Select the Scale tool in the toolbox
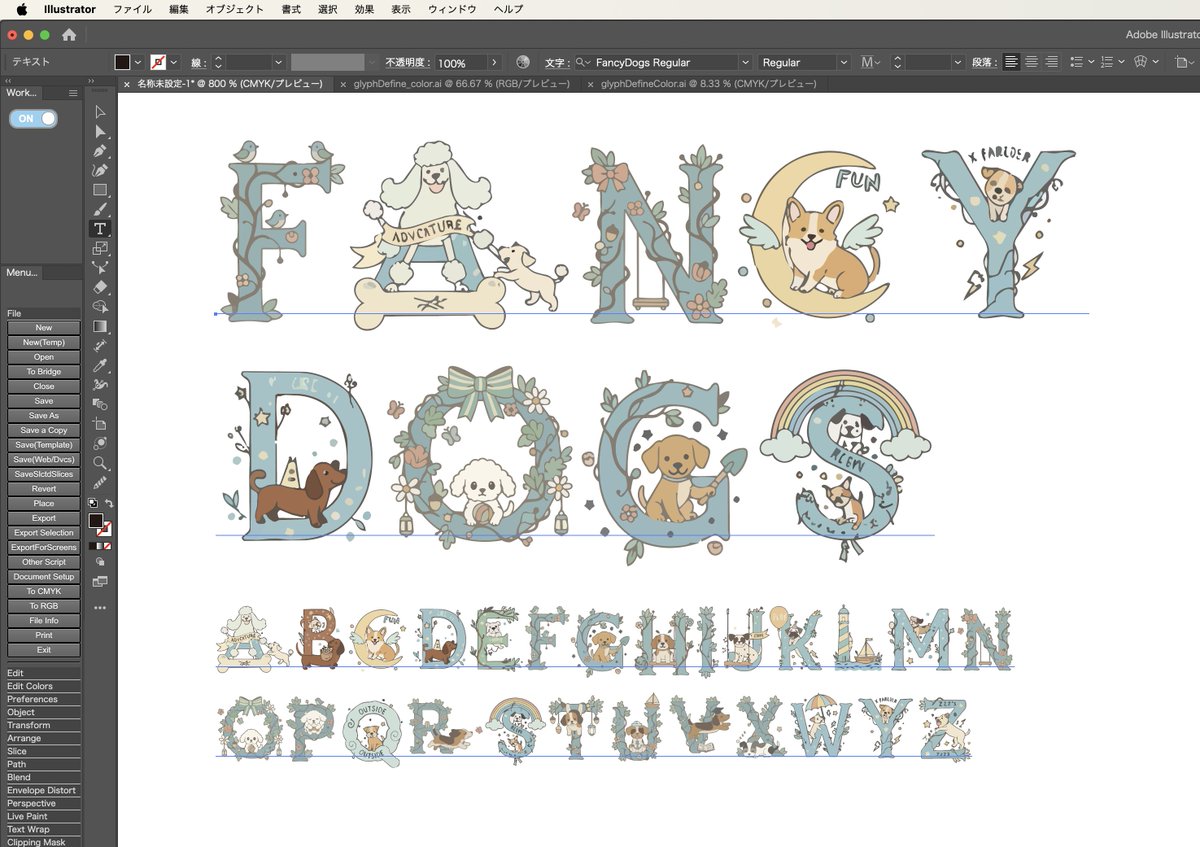The width and height of the screenshot is (1200, 847). click(x=100, y=248)
